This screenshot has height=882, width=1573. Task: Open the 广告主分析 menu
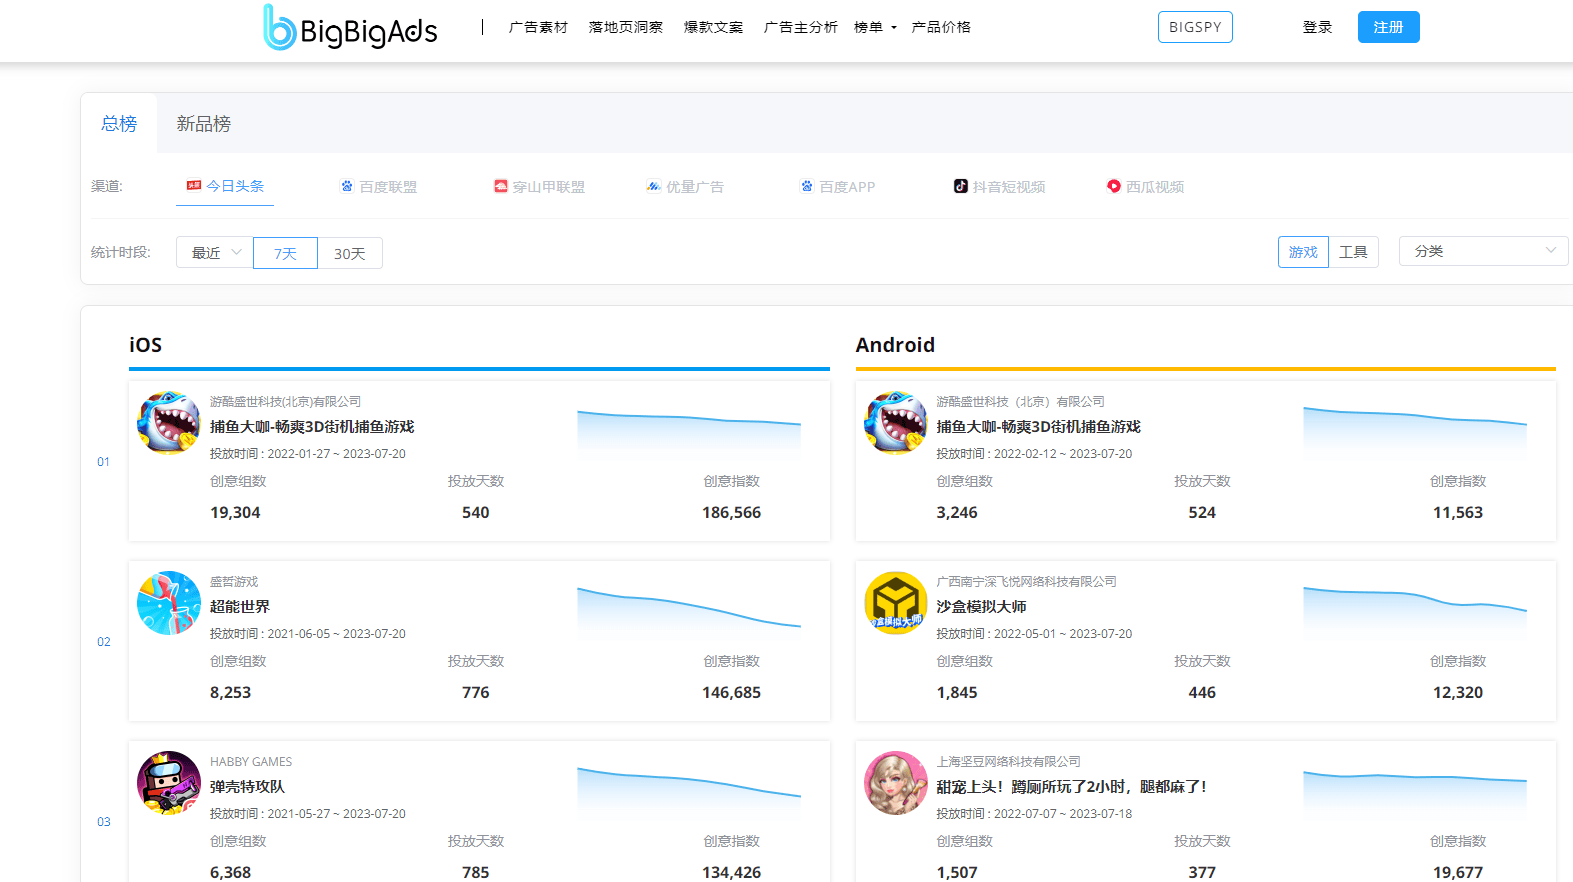click(x=801, y=27)
